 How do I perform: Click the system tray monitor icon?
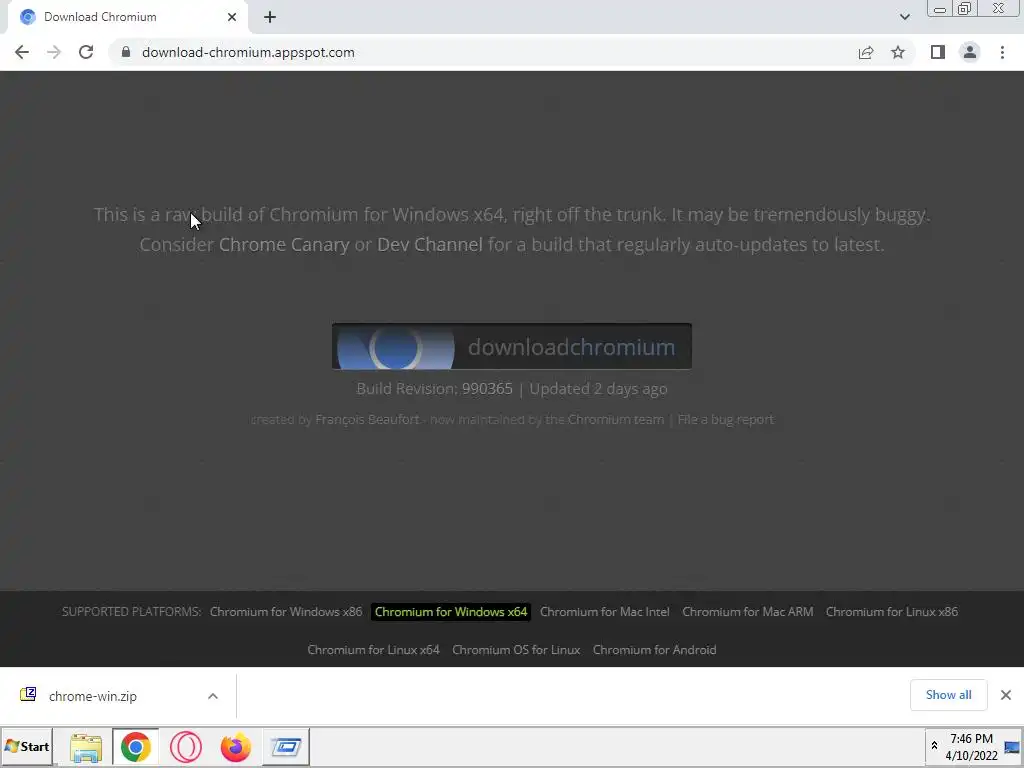click(1012, 747)
